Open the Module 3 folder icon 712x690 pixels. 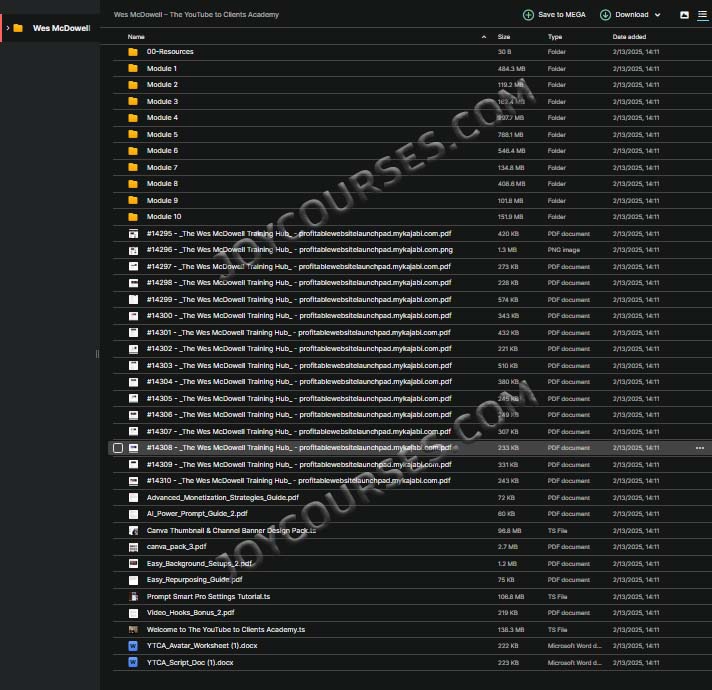pyautogui.click(x=133, y=102)
